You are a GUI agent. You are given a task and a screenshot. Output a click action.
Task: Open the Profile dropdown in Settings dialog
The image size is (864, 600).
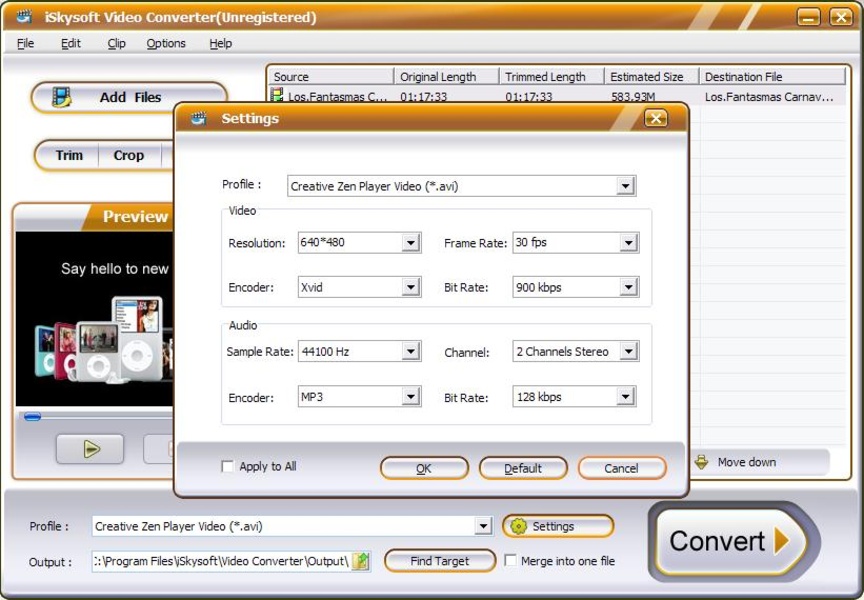click(x=625, y=186)
